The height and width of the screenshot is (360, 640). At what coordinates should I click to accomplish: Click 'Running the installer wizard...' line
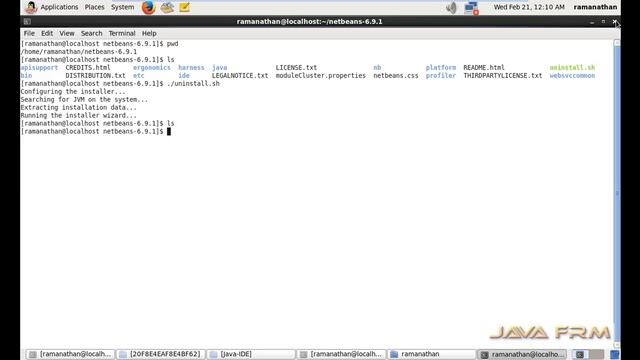click(78, 116)
